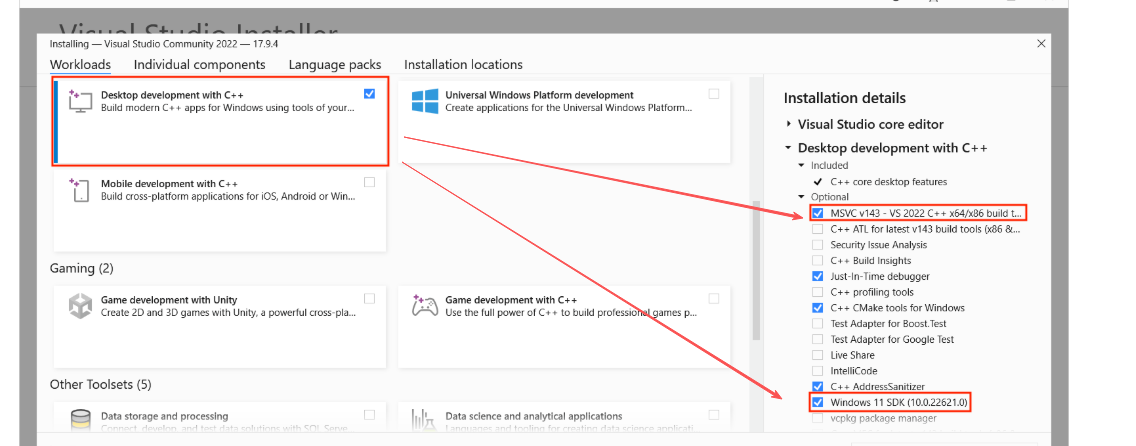Click the Gaming (2) section heading
Screen dimensions: 1136x446
[x=82, y=269]
